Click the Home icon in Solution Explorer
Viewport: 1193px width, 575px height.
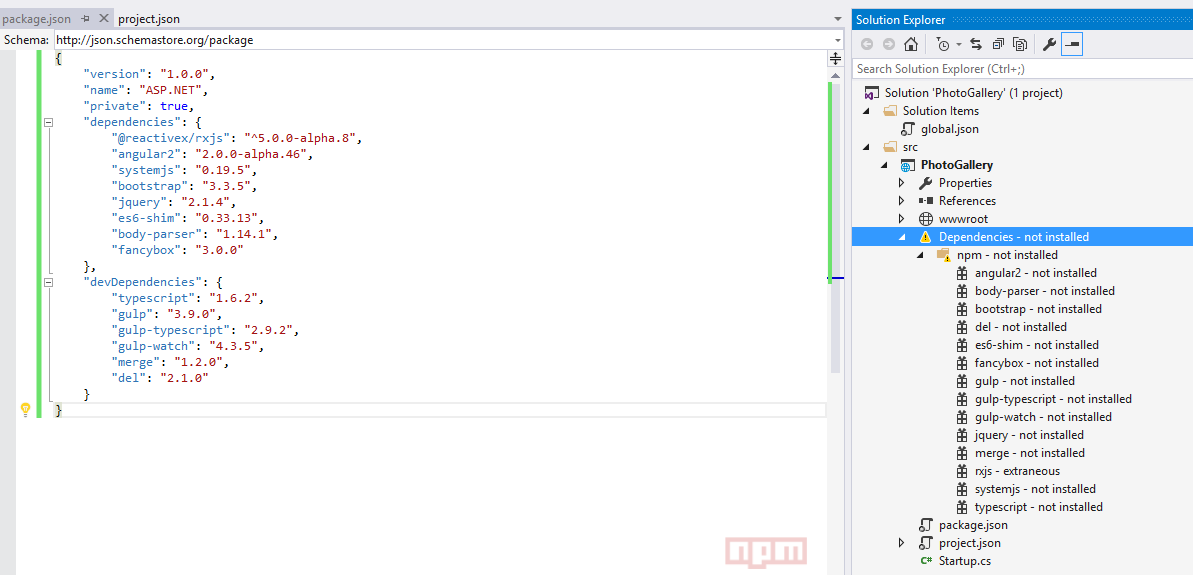910,44
